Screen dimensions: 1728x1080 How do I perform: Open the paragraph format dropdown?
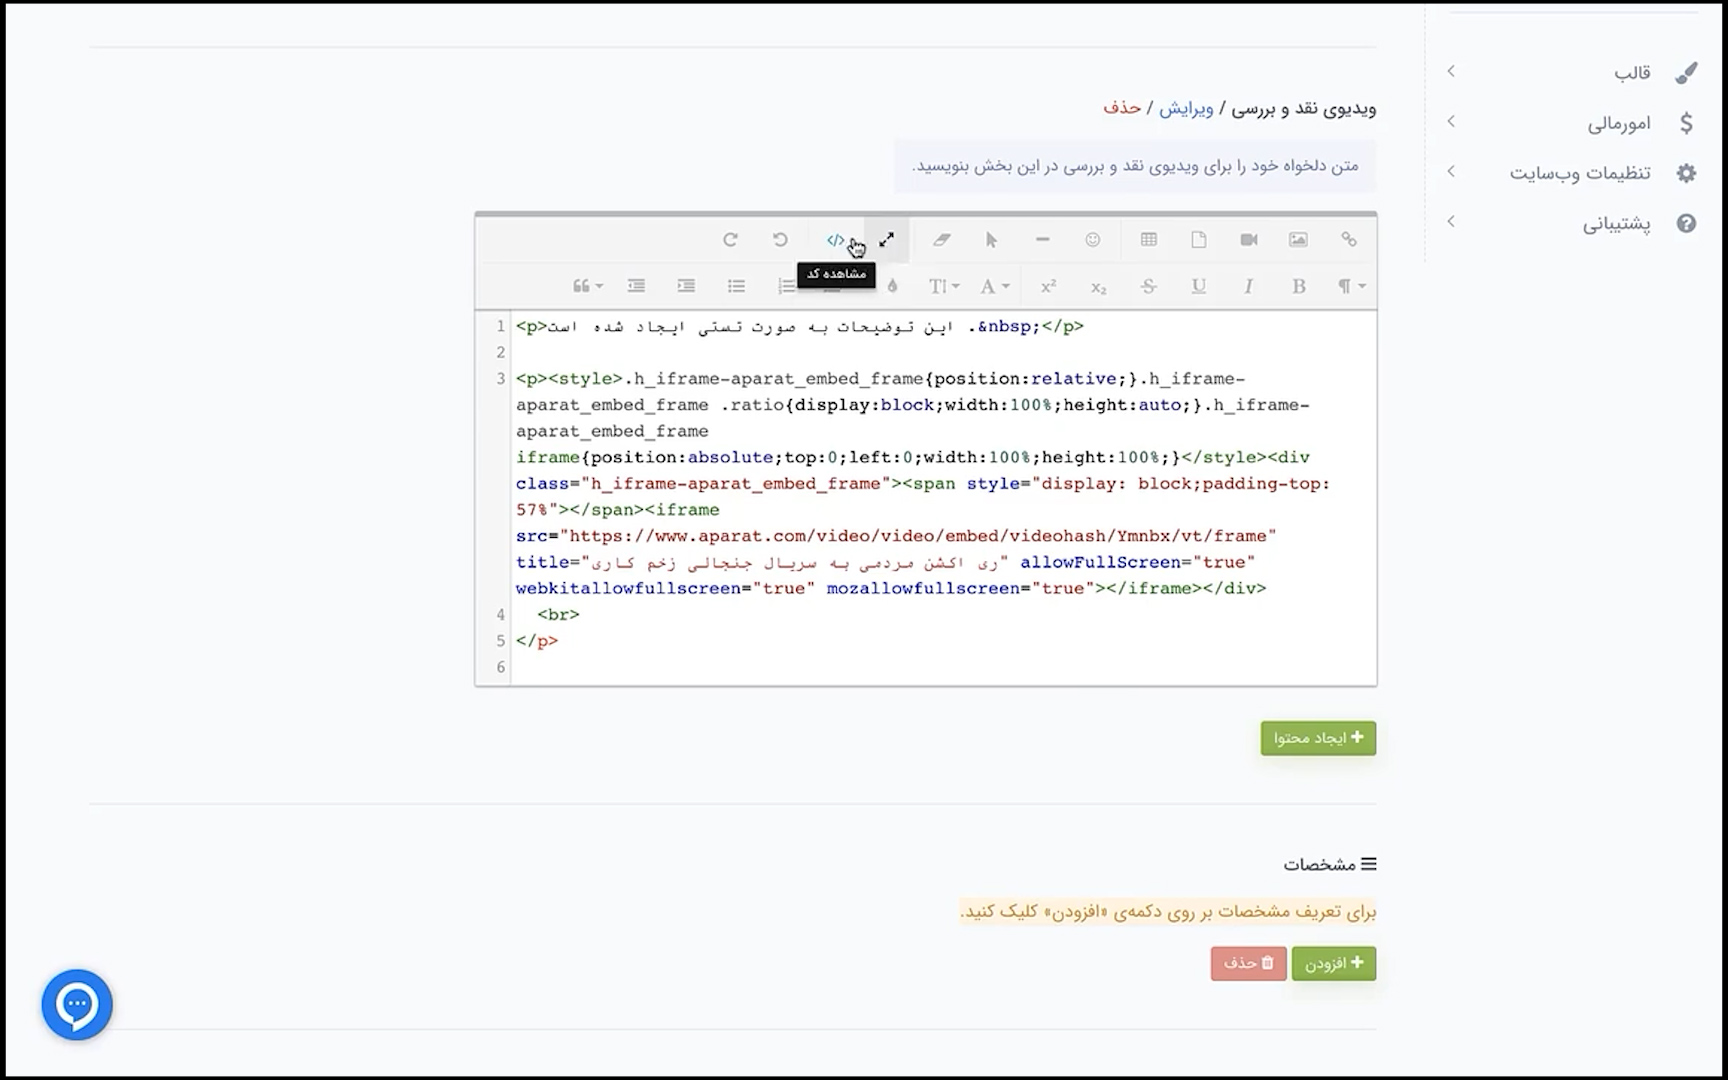(x=1351, y=287)
